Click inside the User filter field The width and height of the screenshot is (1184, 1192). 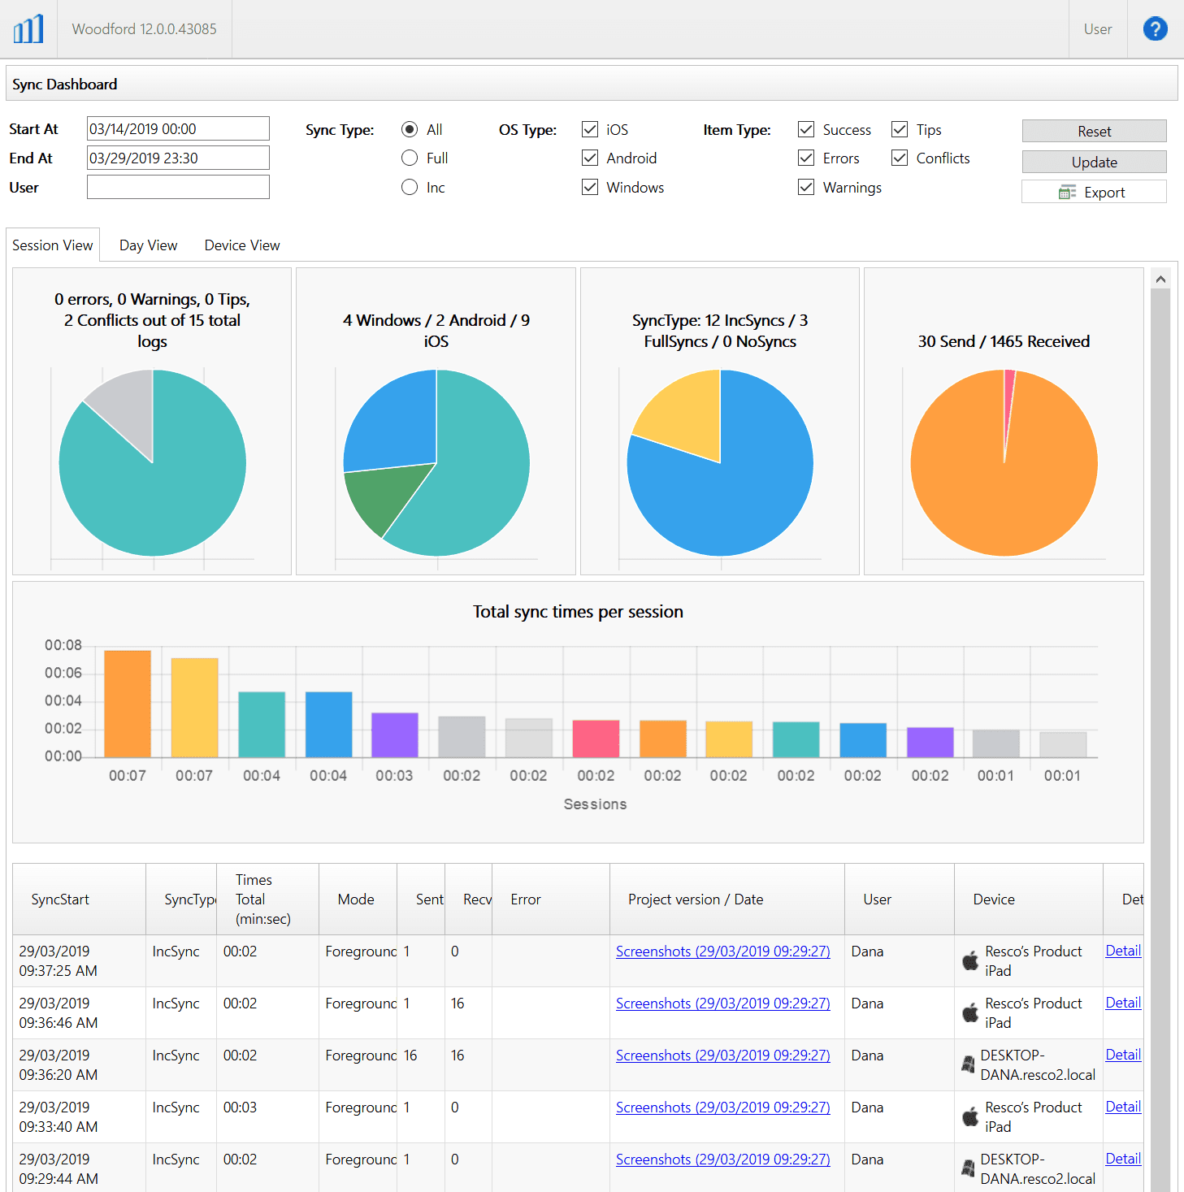177,186
